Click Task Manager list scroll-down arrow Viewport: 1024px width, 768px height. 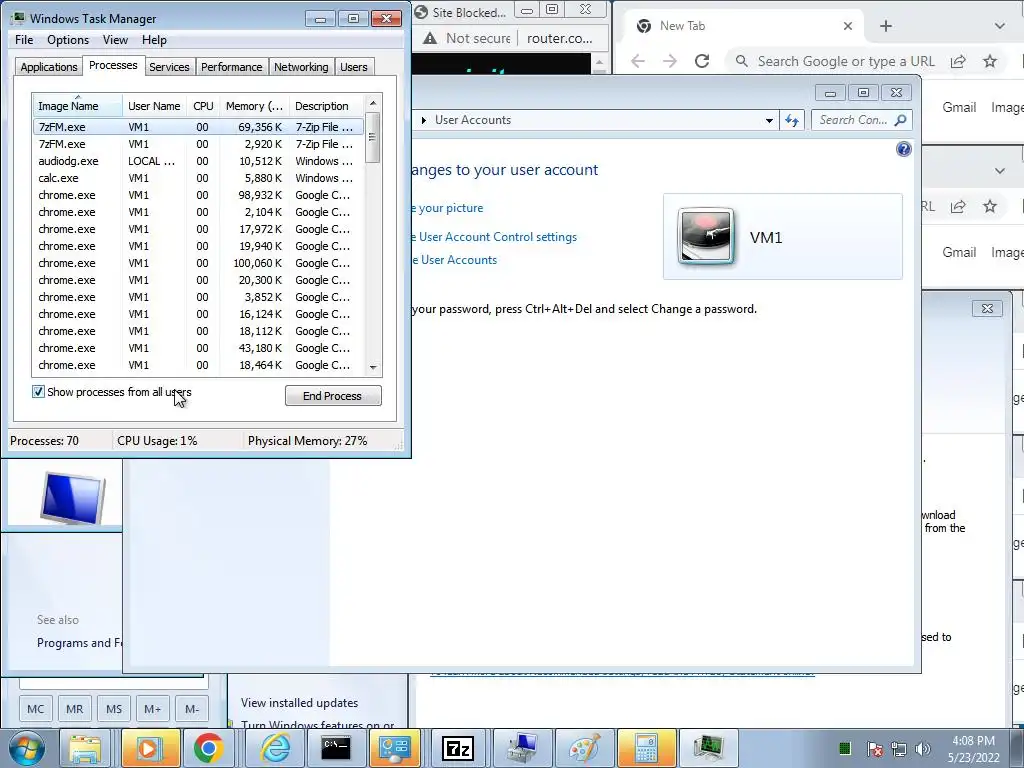373,368
